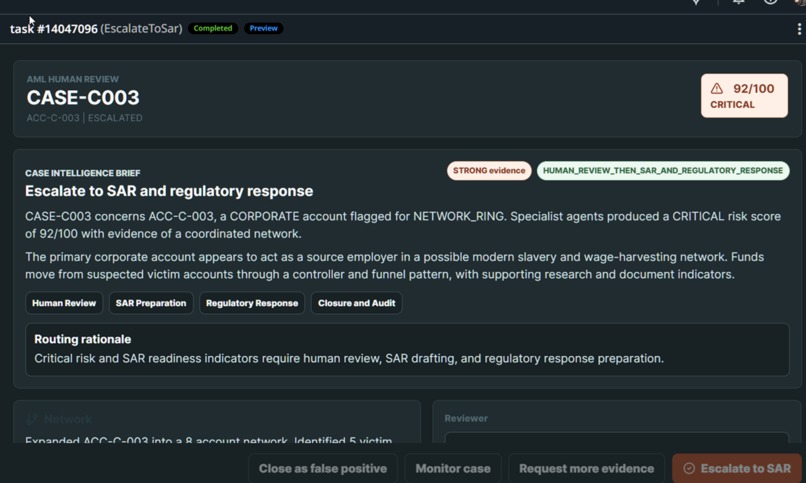This screenshot has width=806, height=483.
Task: Click the STRONG evidence tag
Action: pyautogui.click(x=489, y=171)
